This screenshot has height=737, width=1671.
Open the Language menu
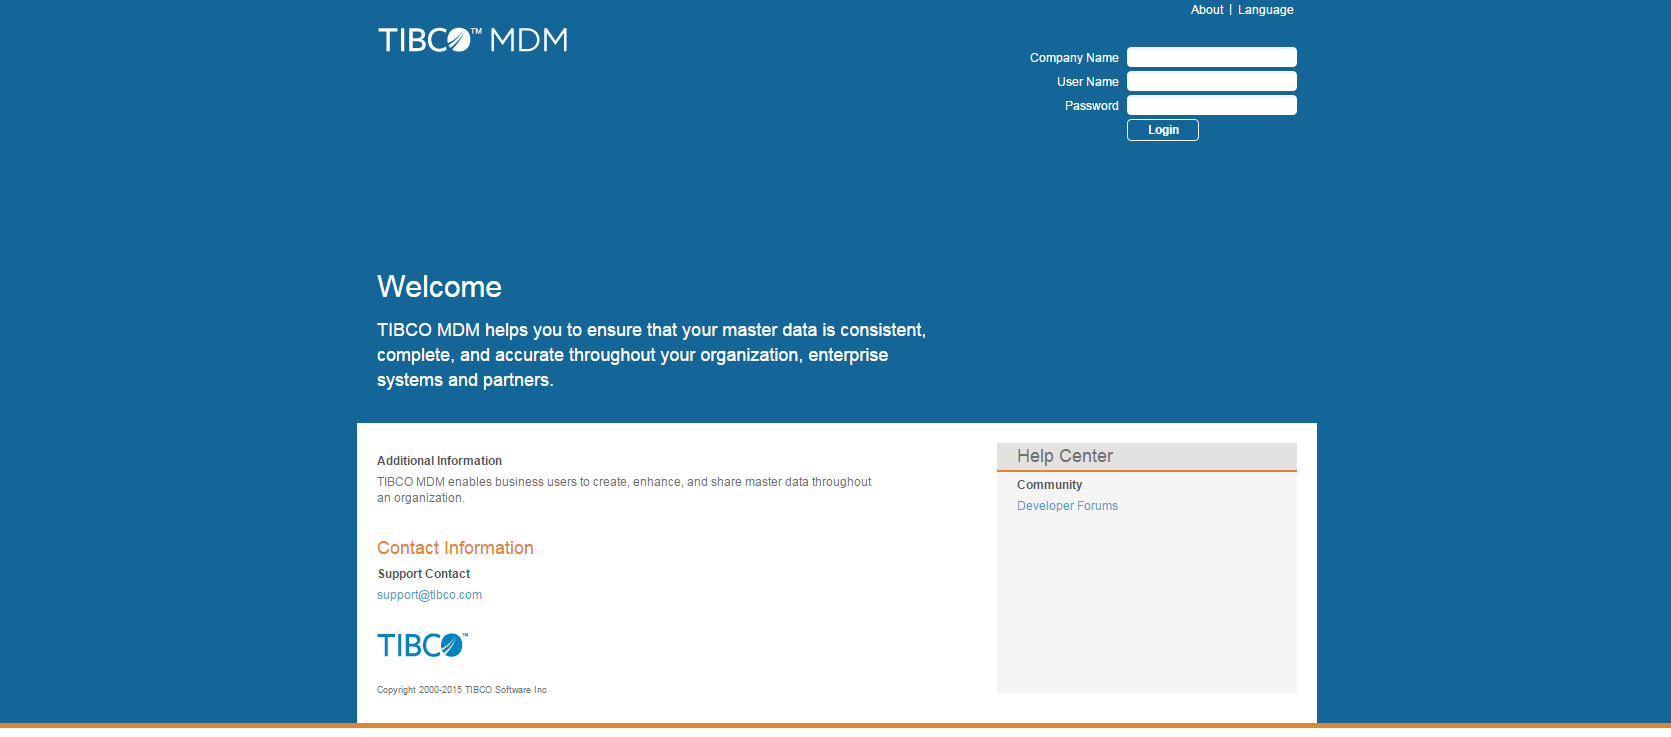point(1265,10)
